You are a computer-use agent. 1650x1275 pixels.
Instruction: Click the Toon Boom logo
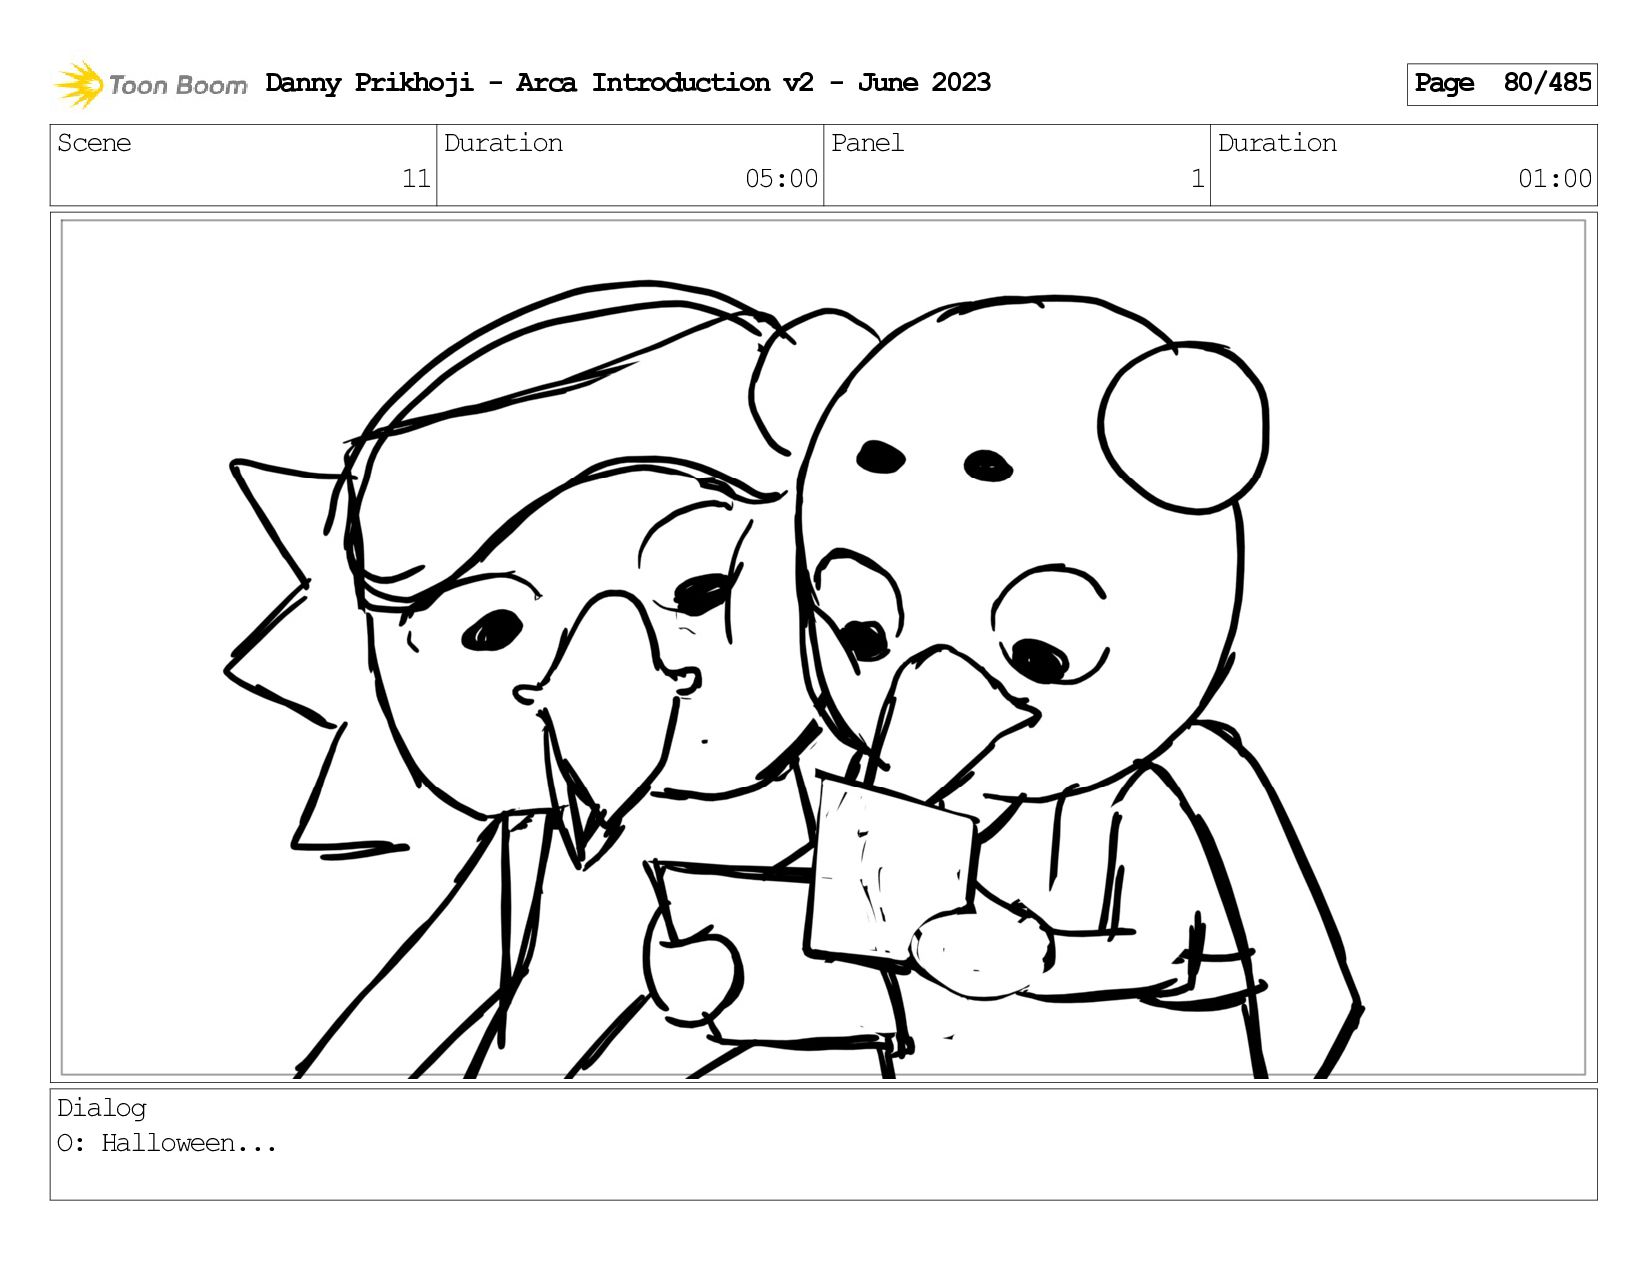click(150, 84)
